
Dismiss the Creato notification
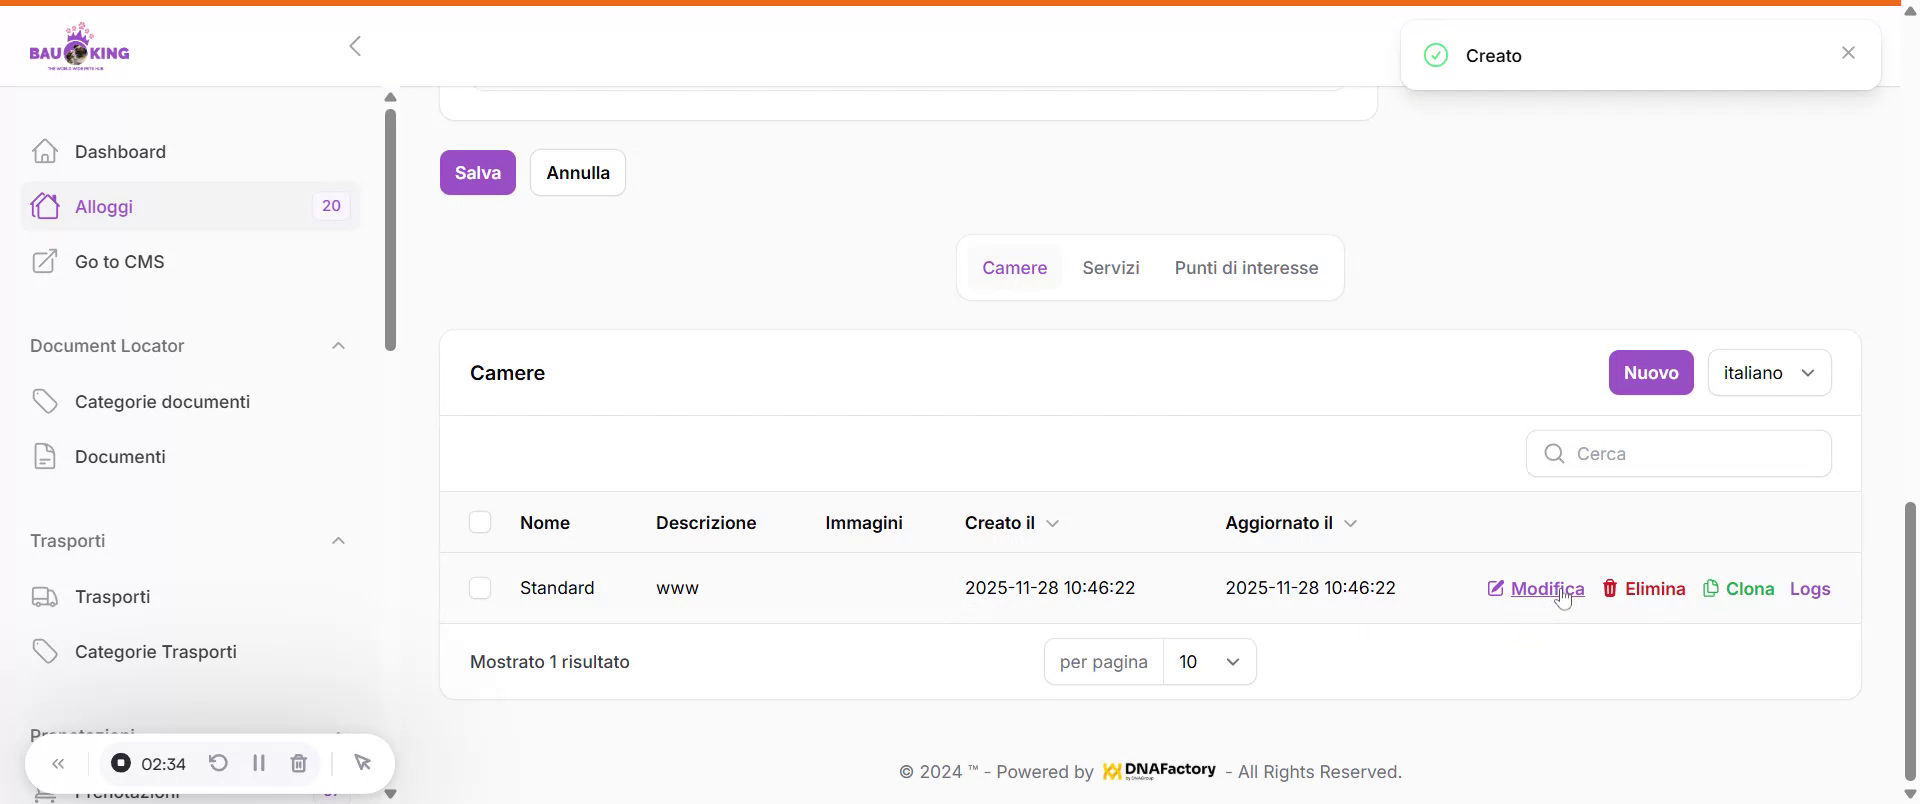(1848, 53)
